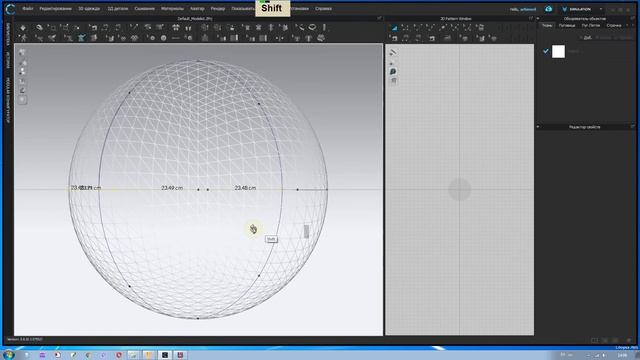Click the 2D Pattern Window title bar
Image resolution: width=640 pixels, height=360 pixels.
tap(456, 19)
